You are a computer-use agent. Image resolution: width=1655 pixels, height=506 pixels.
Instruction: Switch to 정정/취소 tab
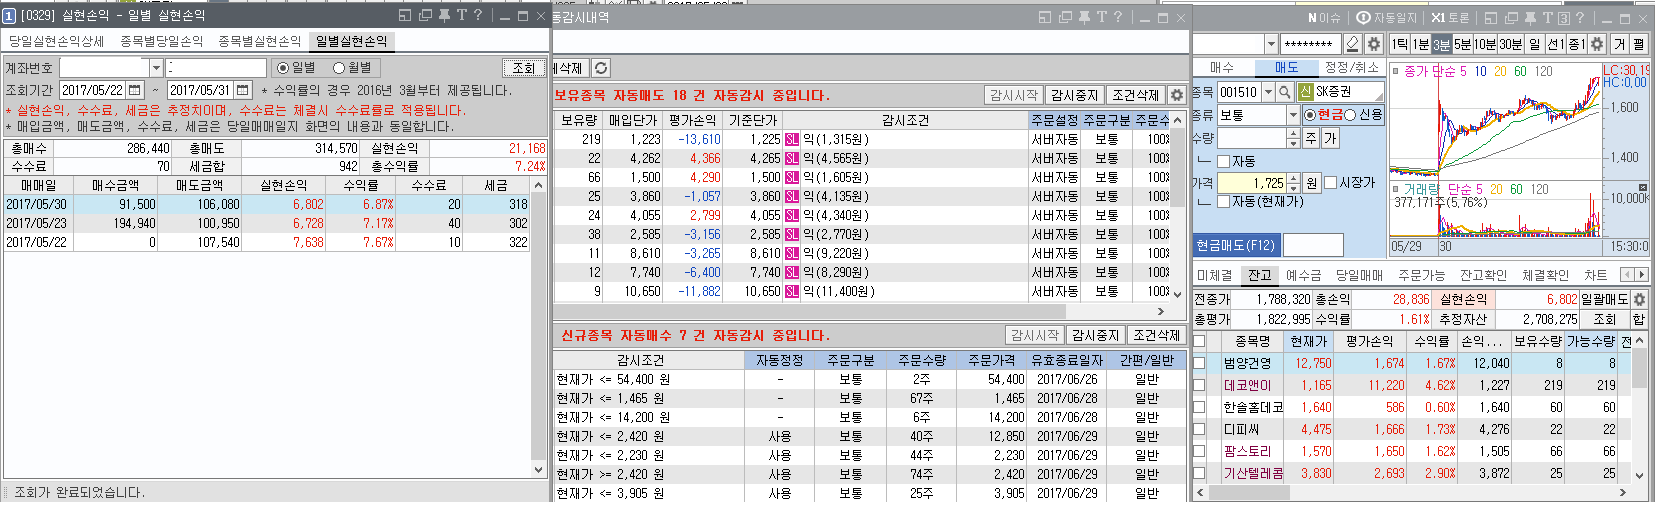coord(1351,67)
